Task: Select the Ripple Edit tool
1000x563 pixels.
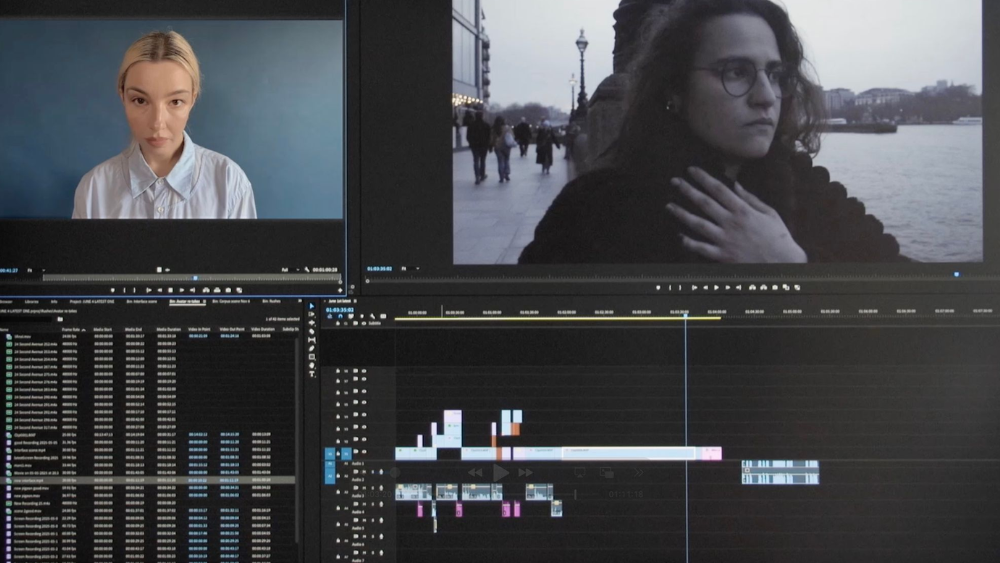Action: pos(311,323)
